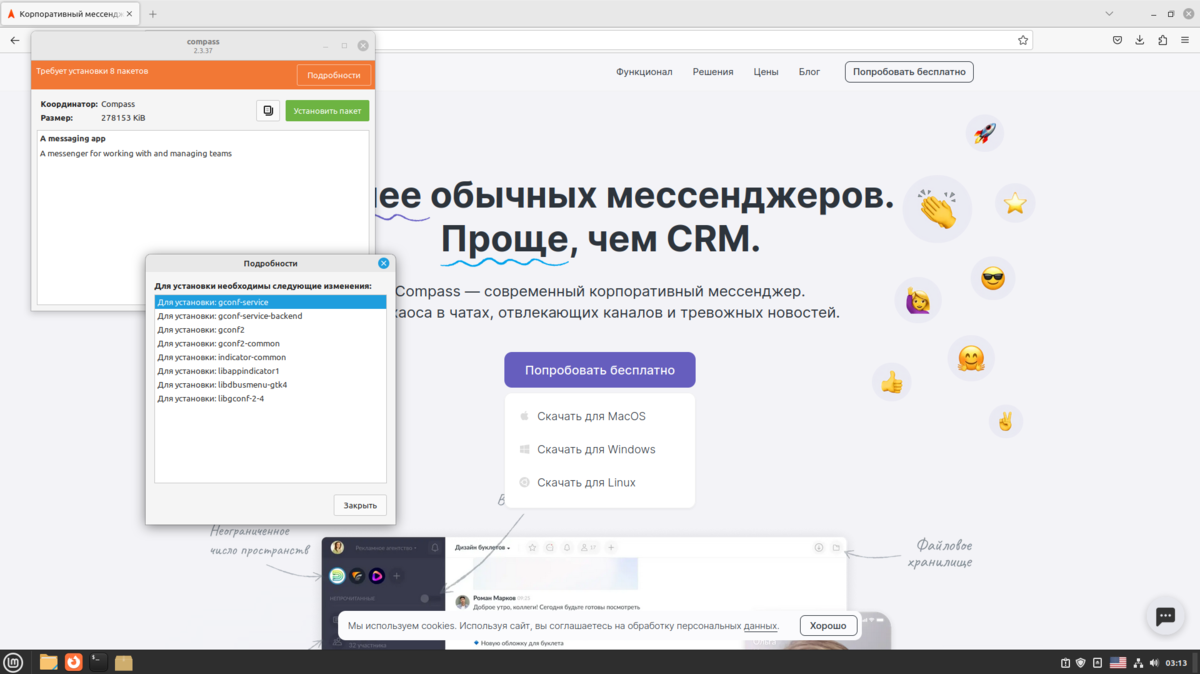The height and width of the screenshot is (674, 1200).
Task: Click the hugging face emoji bubble
Action: [x=971, y=359]
